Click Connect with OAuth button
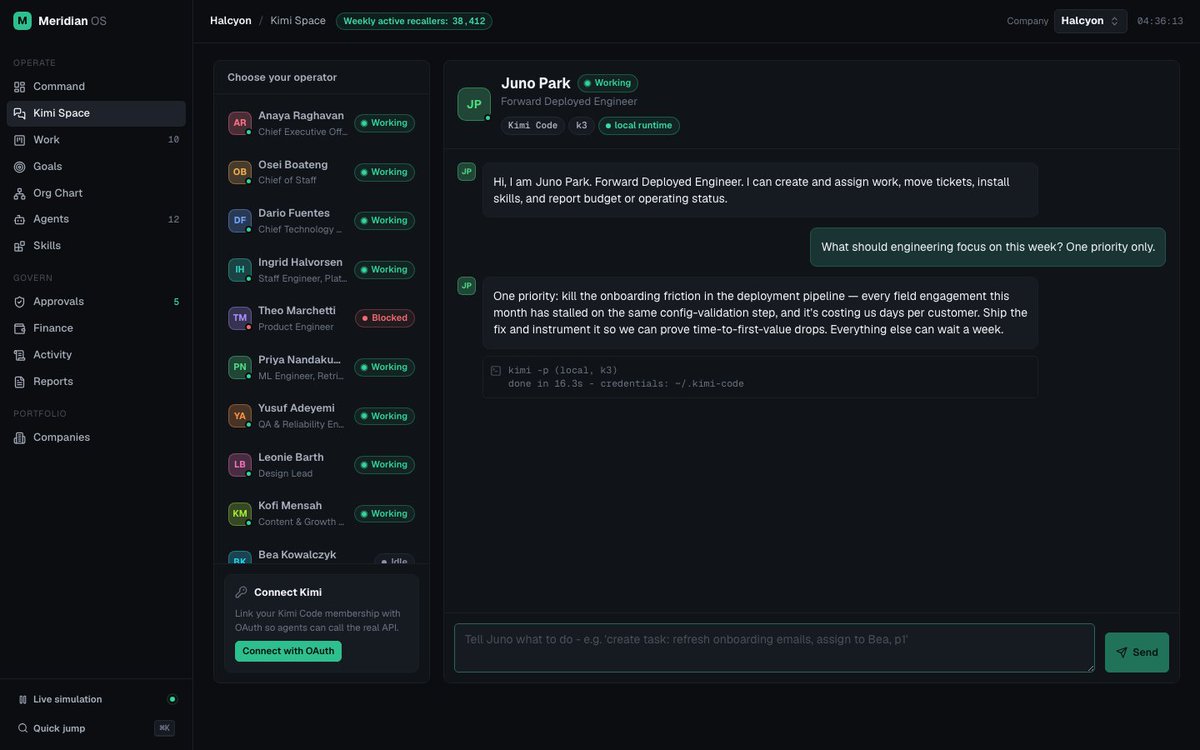 (288, 651)
